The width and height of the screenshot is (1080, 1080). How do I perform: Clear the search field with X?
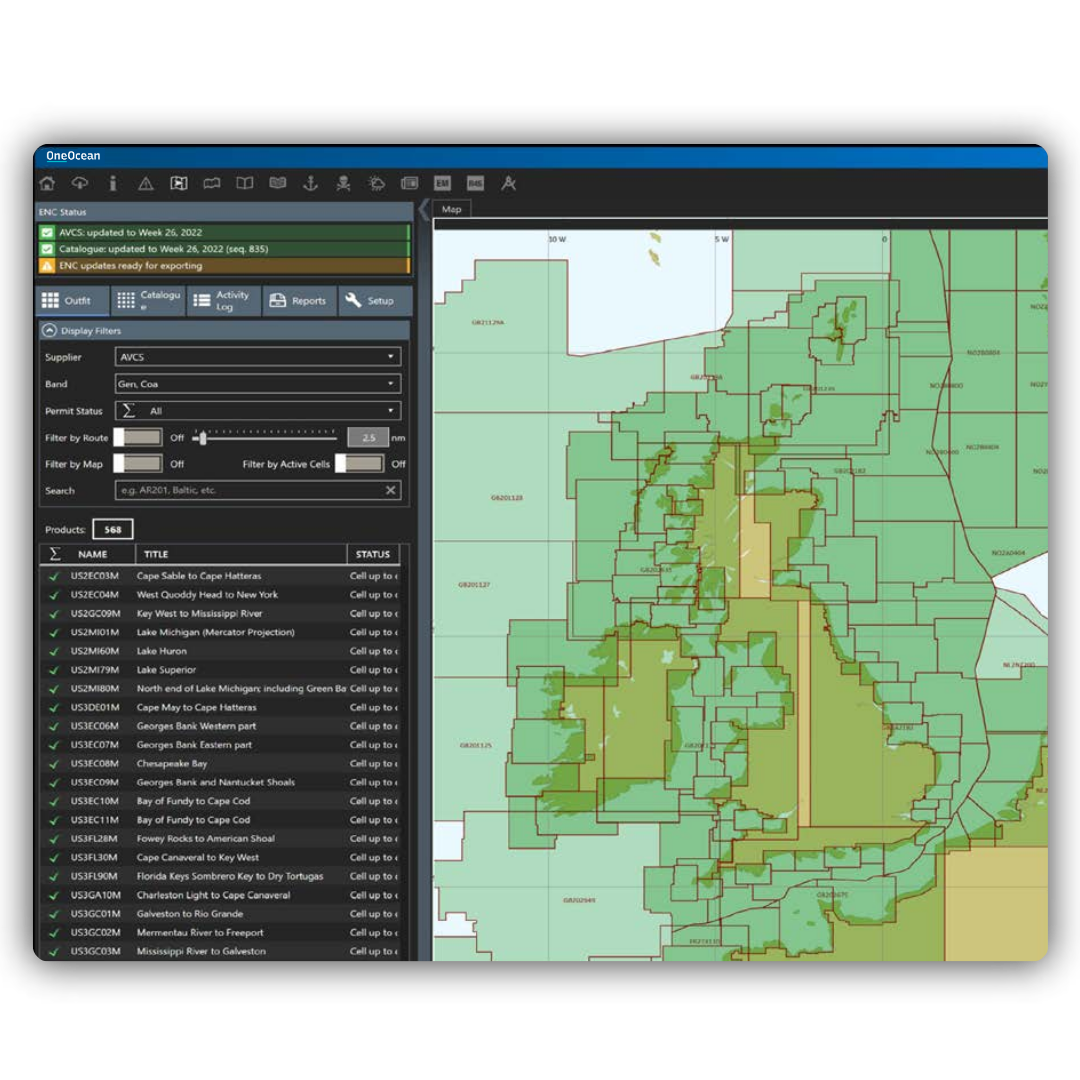click(391, 490)
